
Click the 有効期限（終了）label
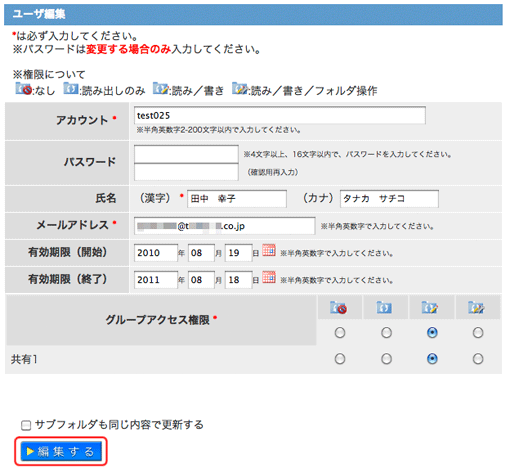tap(67, 279)
